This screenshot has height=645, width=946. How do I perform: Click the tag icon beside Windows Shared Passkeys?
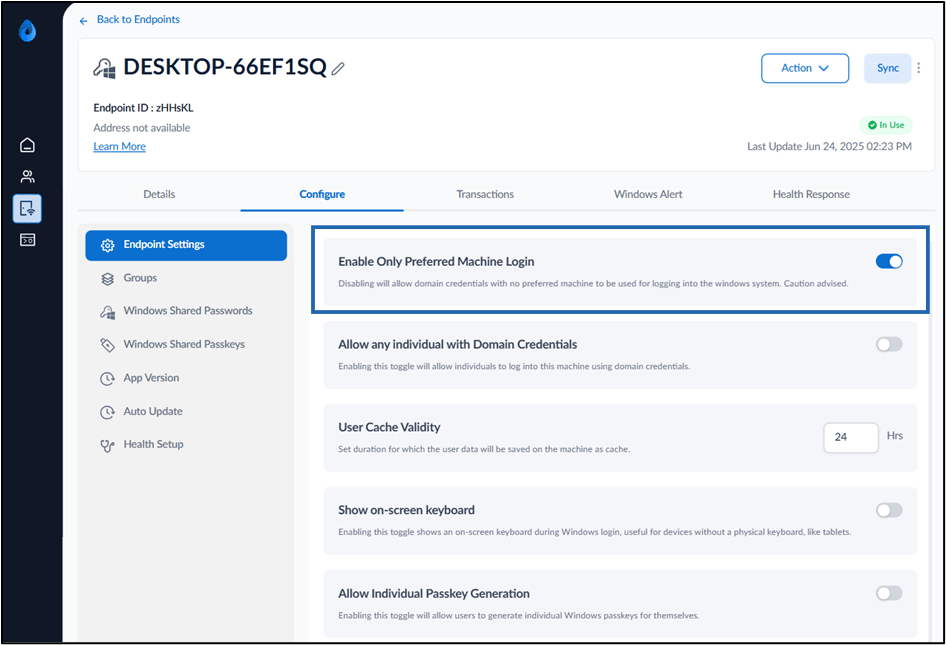coord(107,345)
